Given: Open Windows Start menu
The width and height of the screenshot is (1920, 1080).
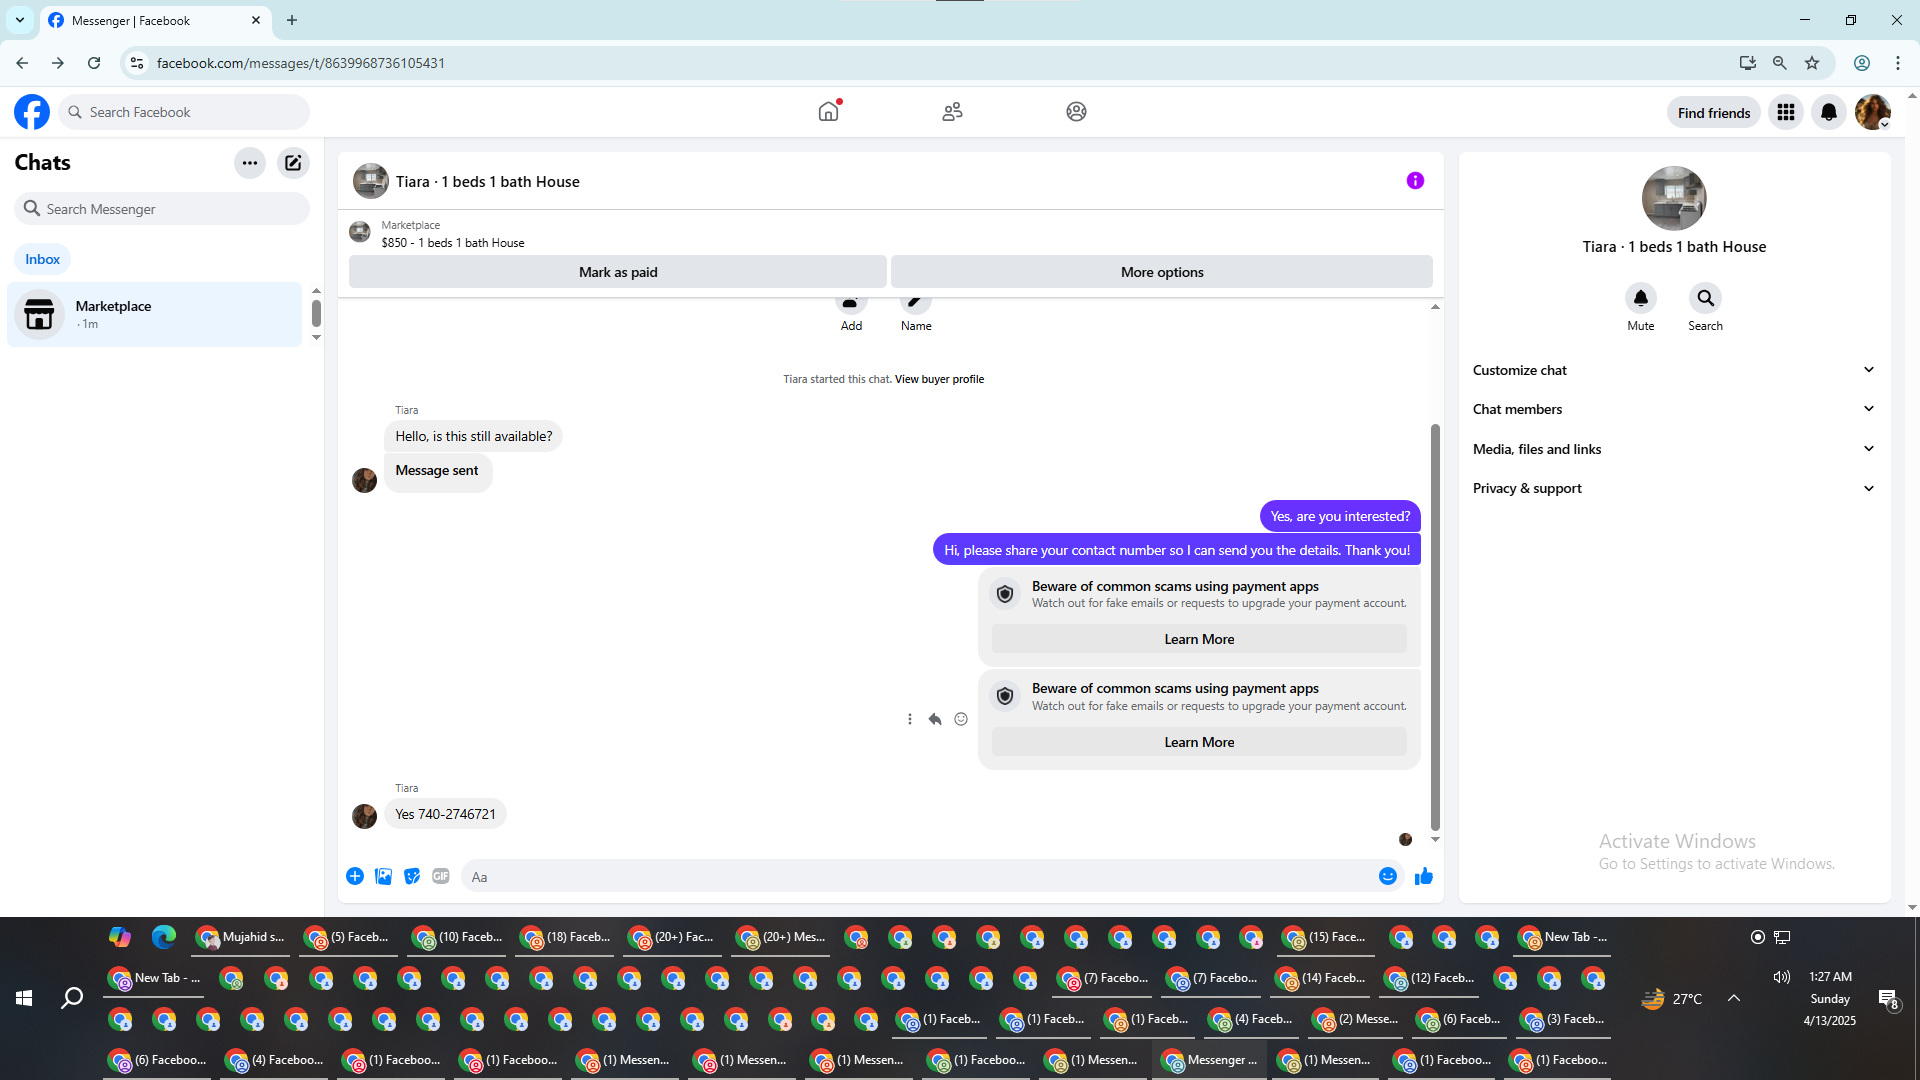Looking at the screenshot, I should point(24,998).
